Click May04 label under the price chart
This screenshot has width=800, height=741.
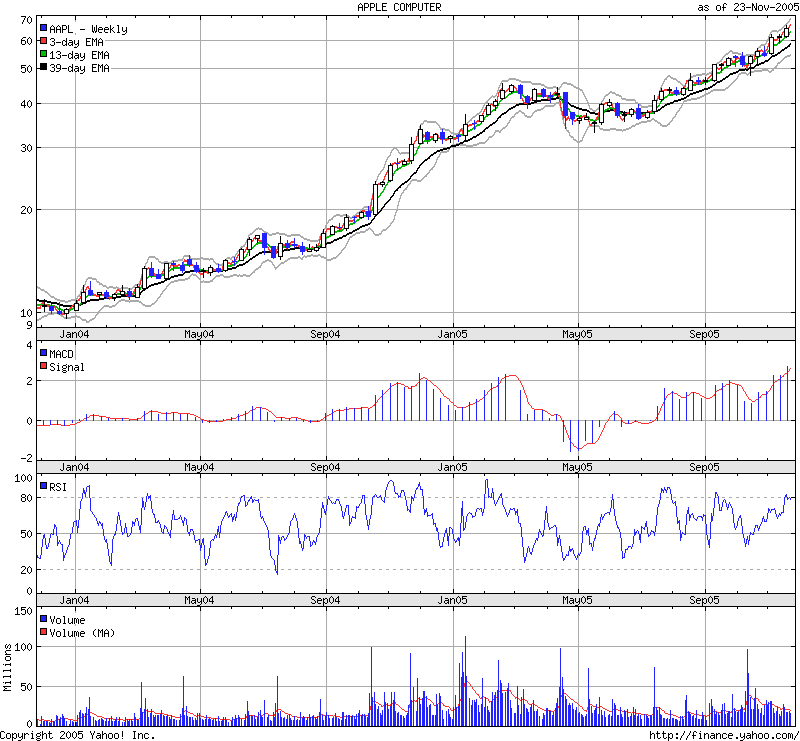click(x=199, y=334)
